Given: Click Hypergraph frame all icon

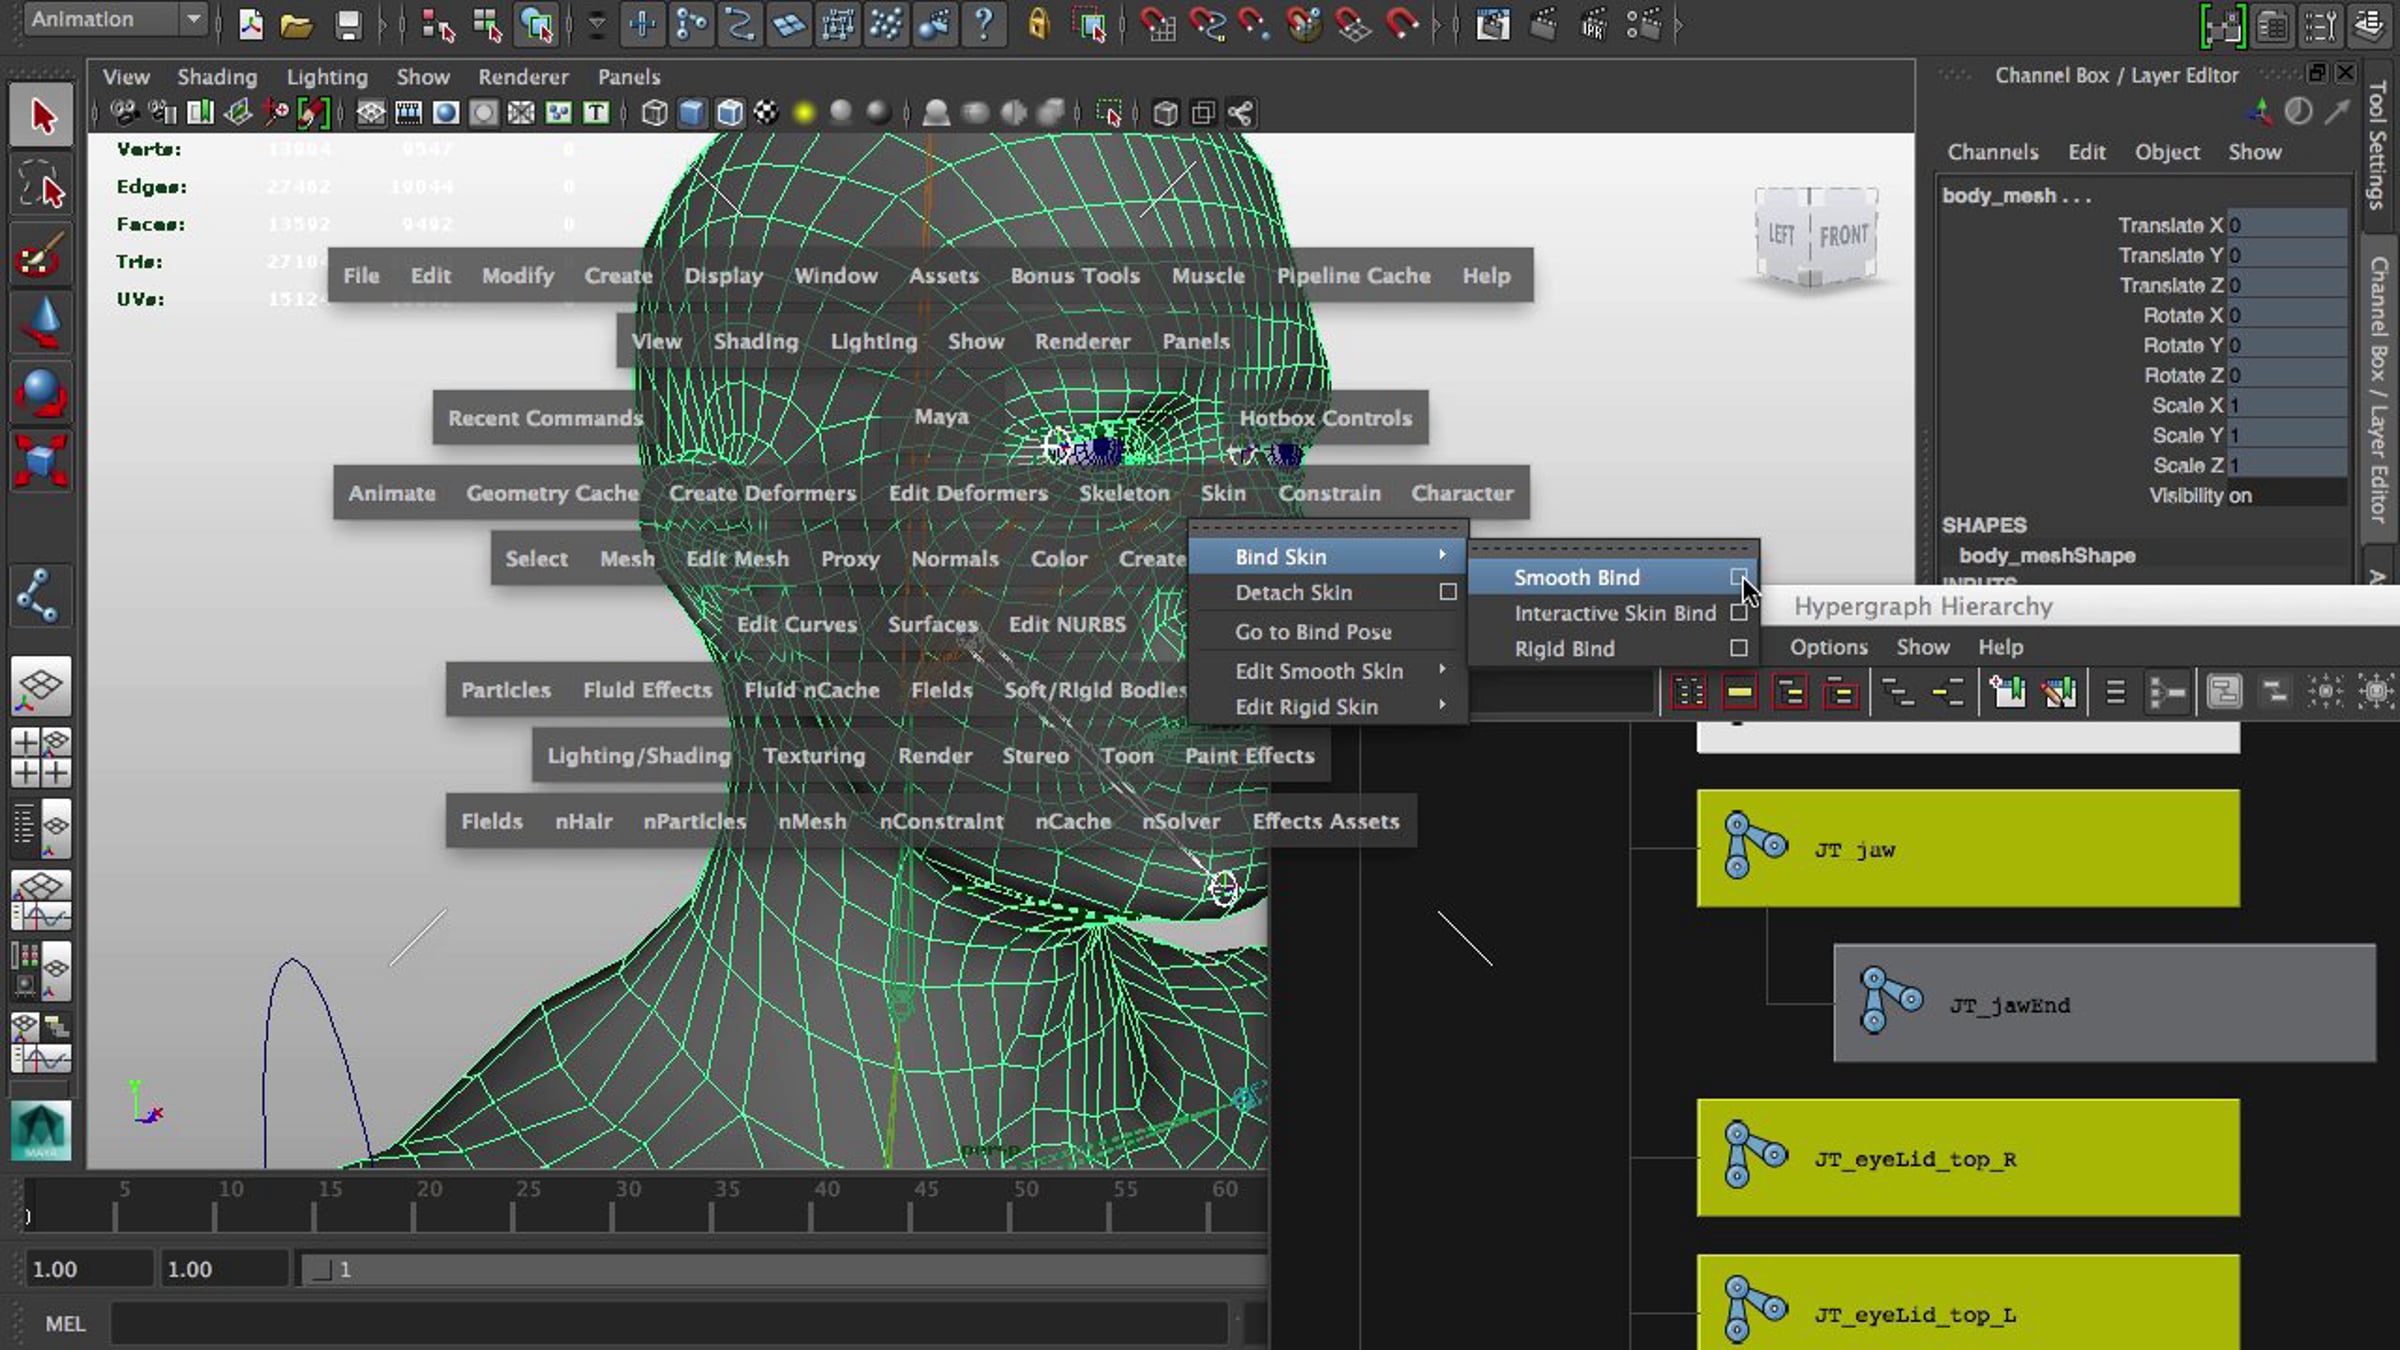Looking at the screenshot, I should pos(1689,692).
